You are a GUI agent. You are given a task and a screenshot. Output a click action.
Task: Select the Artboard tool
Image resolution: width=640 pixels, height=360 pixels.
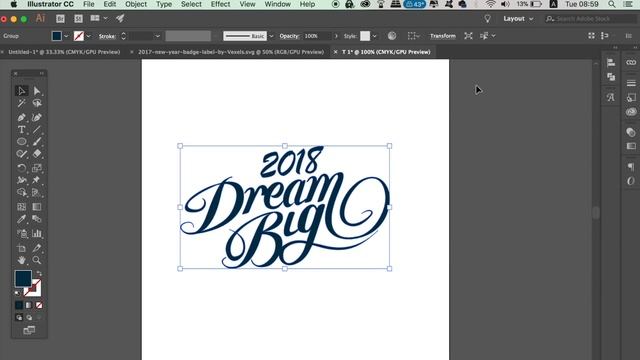click(x=22, y=248)
